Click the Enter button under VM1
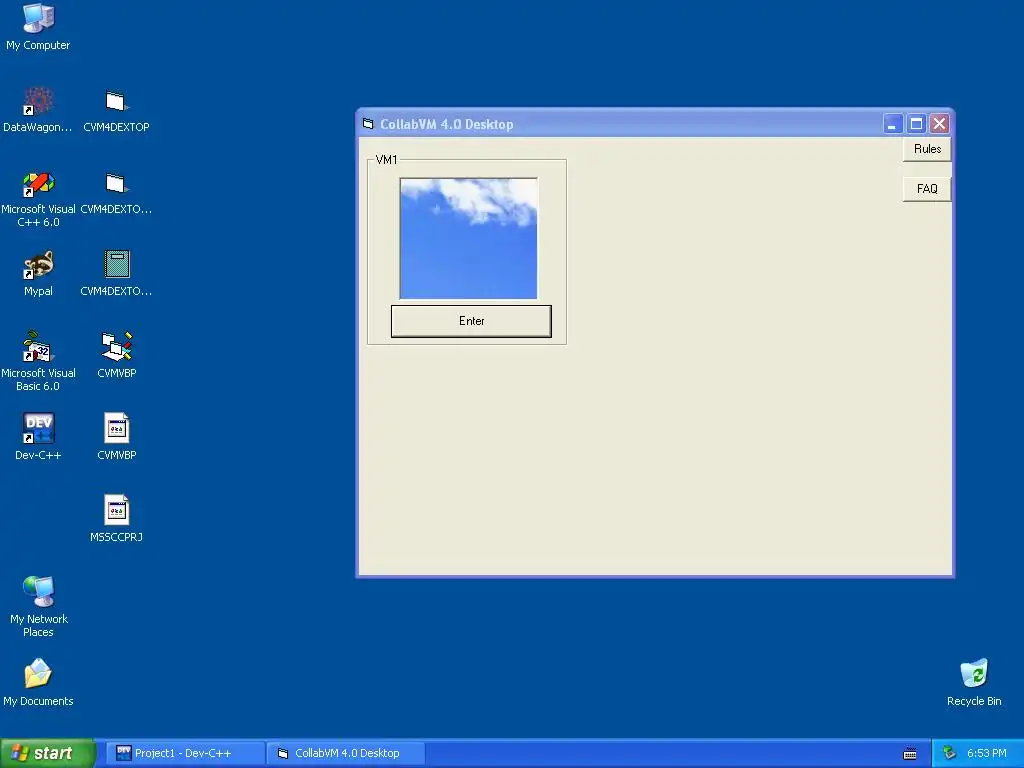 pos(471,321)
